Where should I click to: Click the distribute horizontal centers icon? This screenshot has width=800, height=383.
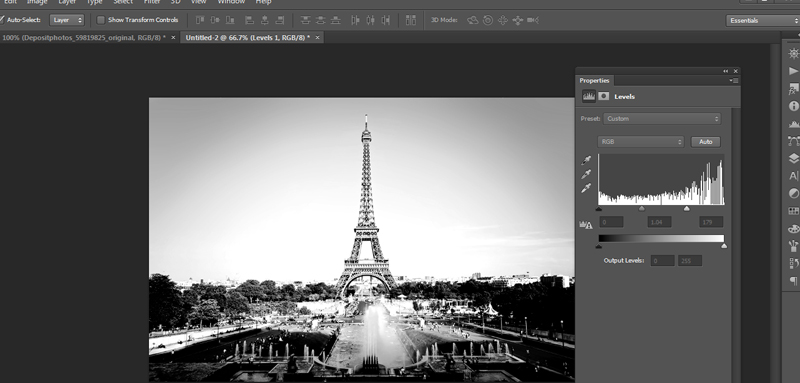tap(370, 20)
